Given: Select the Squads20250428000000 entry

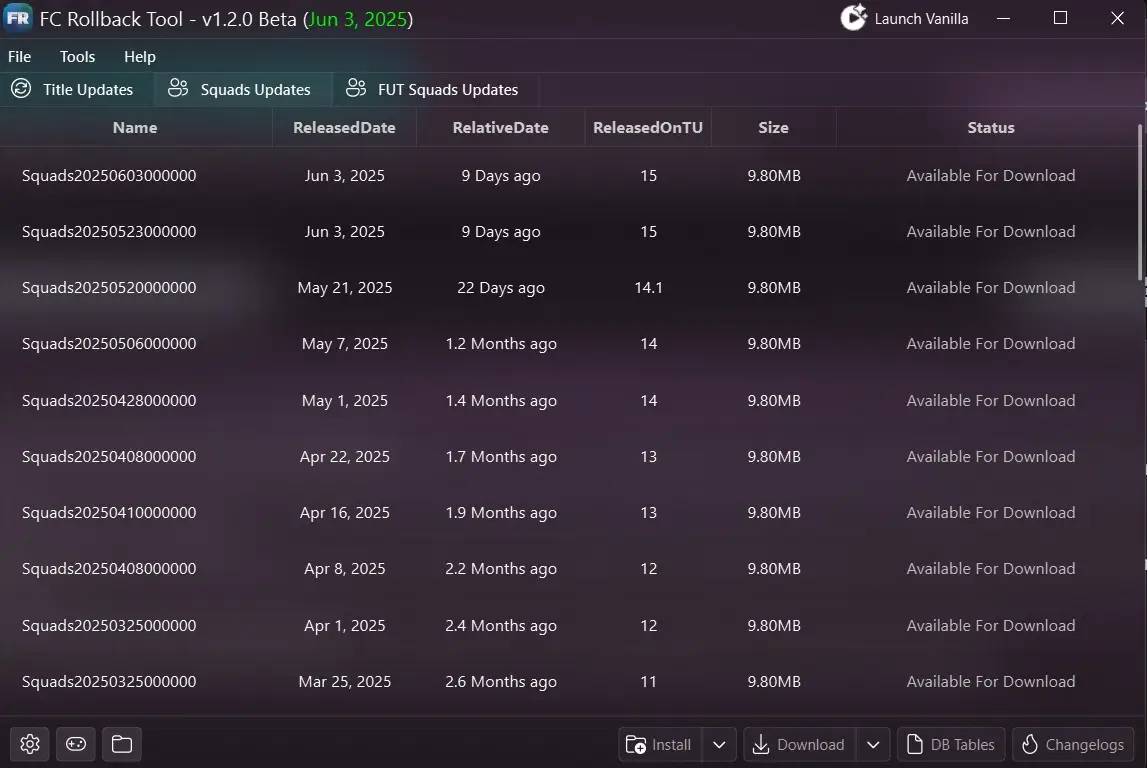Looking at the screenshot, I should 109,401.
